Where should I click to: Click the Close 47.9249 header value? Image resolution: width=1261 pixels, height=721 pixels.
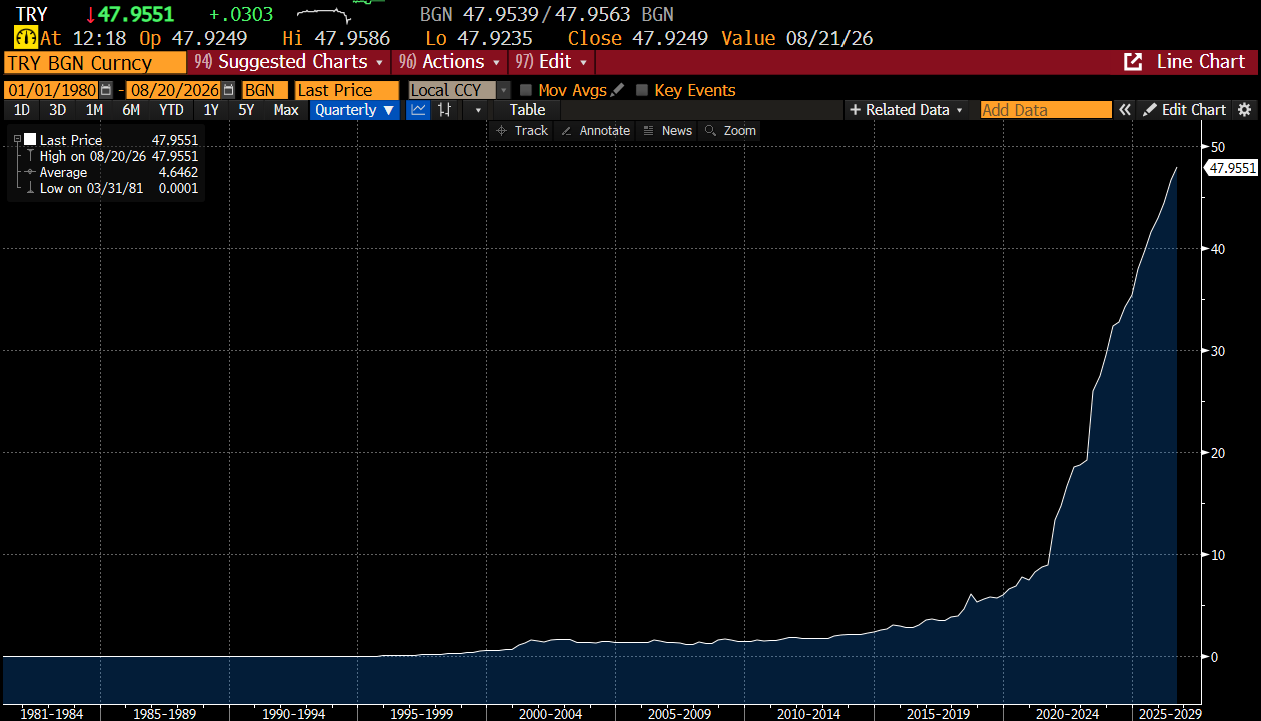[x=638, y=38]
